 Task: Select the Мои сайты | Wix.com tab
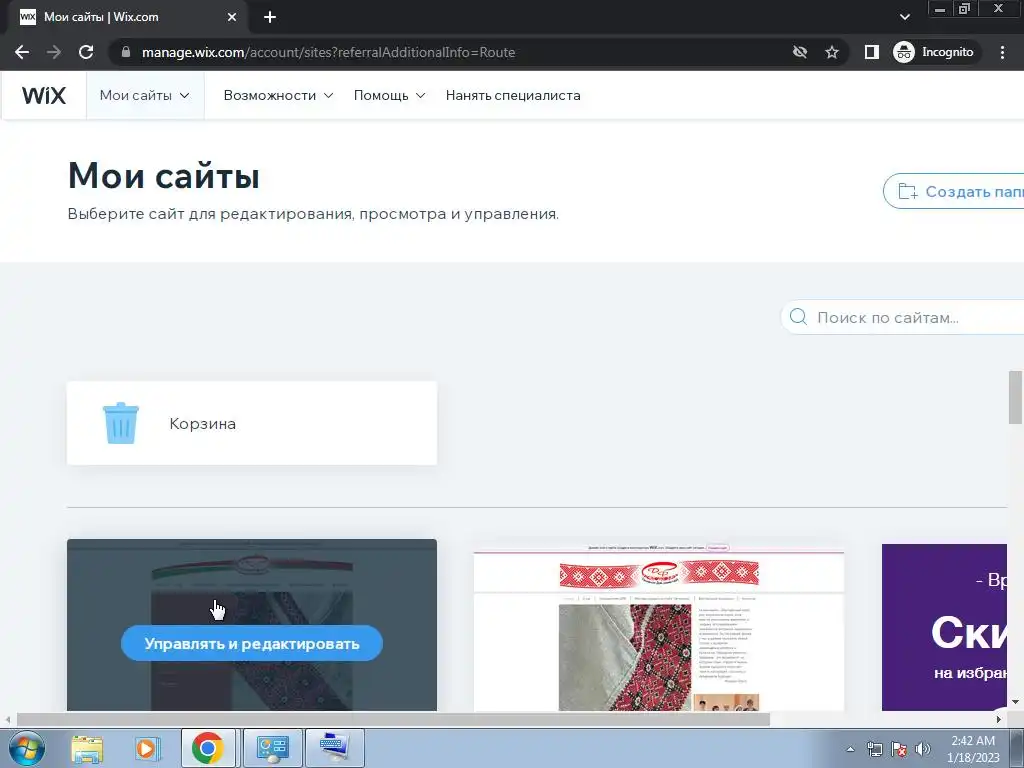pyautogui.click(x=127, y=17)
